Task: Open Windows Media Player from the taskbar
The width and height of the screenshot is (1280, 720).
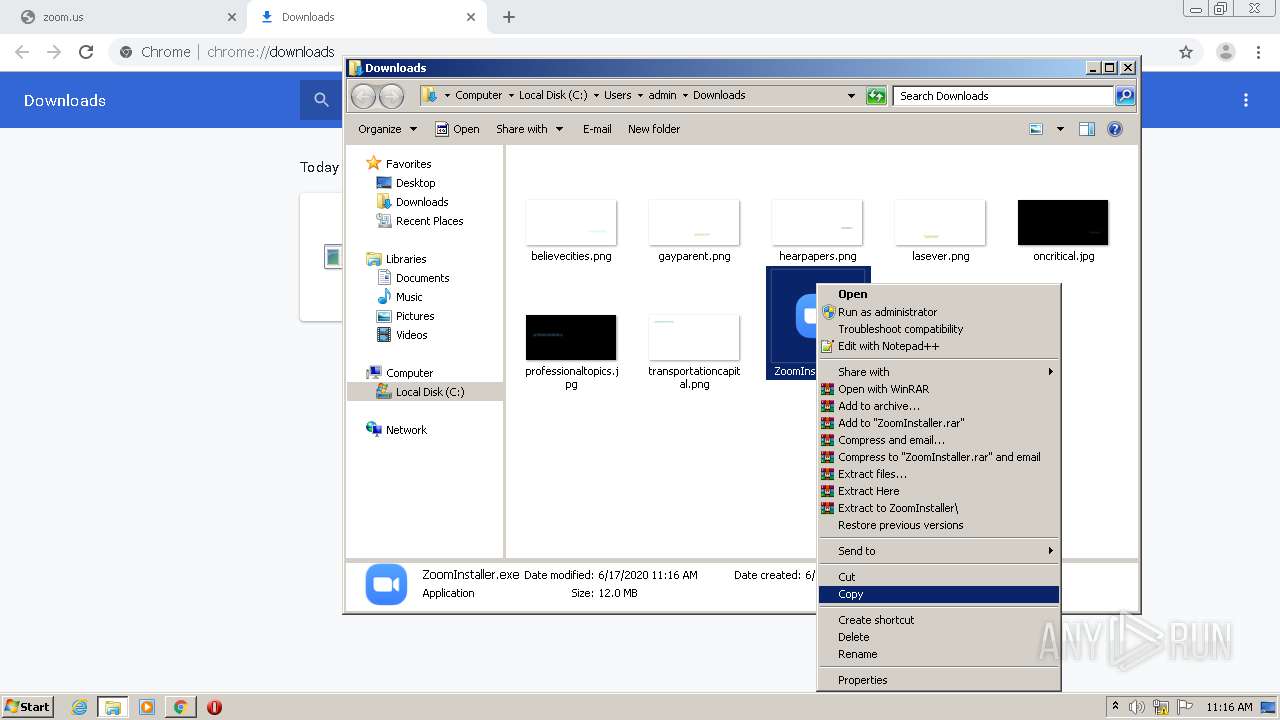Action: pyautogui.click(x=147, y=707)
